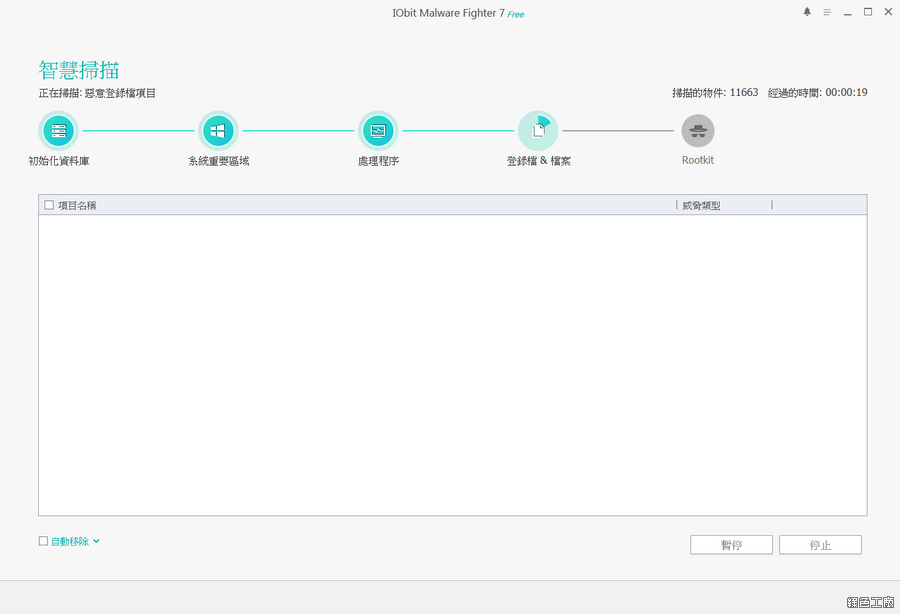Close the IObit Malware Fighter window
The height and width of the screenshot is (614, 900).
(888, 11)
